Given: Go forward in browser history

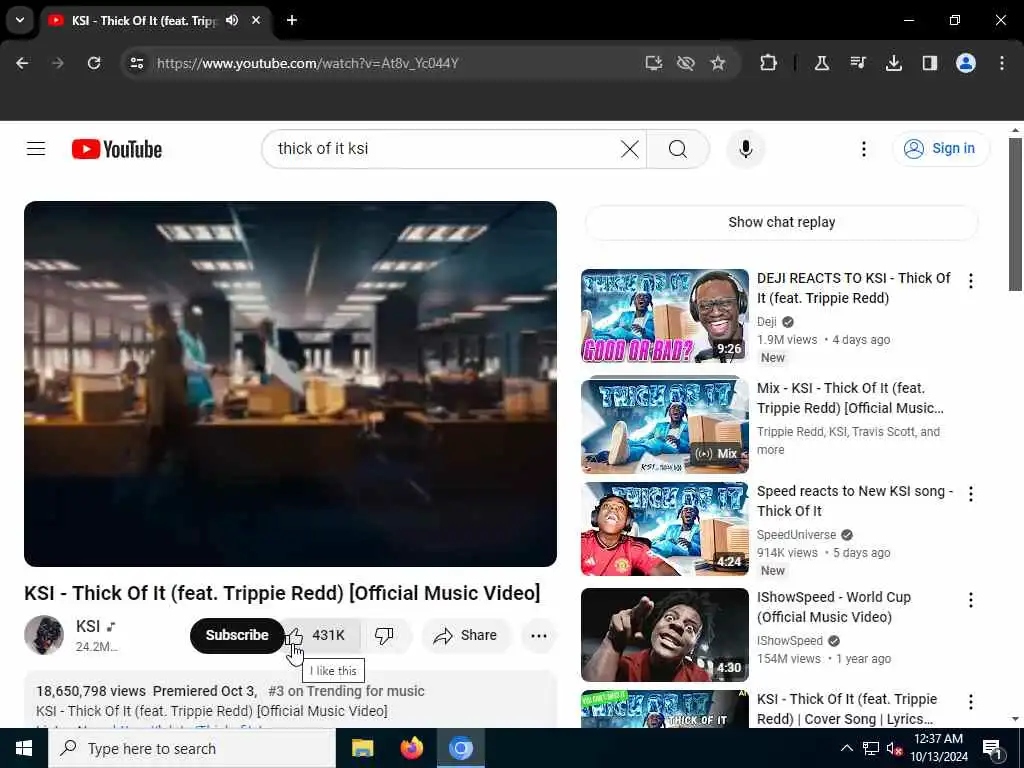Looking at the screenshot, I should pos(58,63).
